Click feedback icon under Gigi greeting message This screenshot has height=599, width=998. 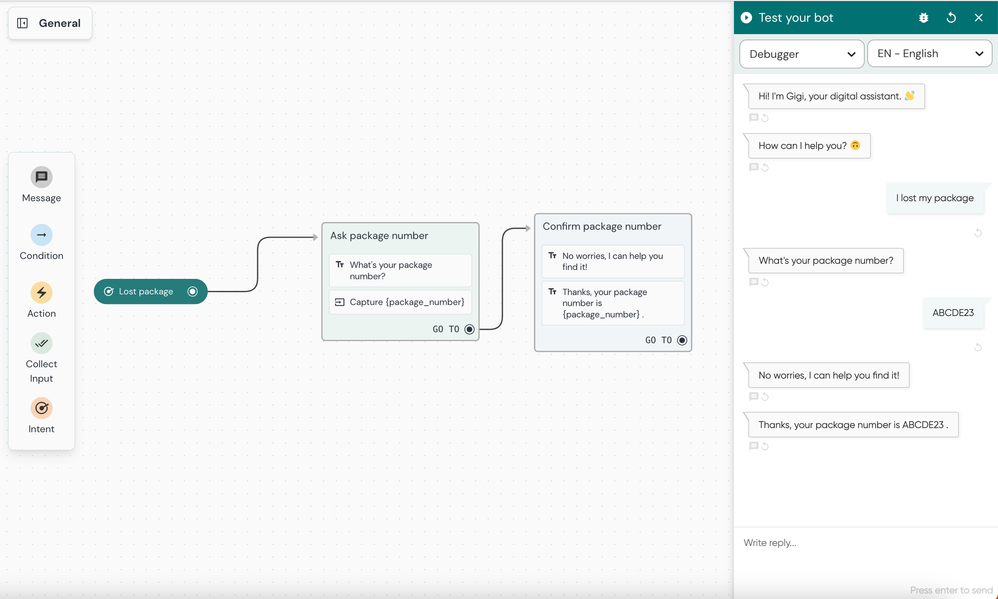[x=754, y=118]
